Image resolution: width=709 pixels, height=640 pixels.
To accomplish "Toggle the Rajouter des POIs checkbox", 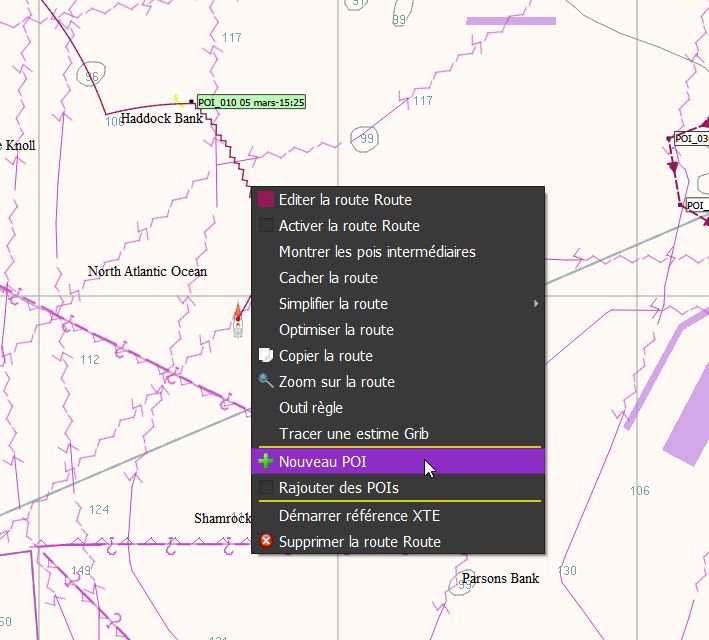I will point(266,487).
